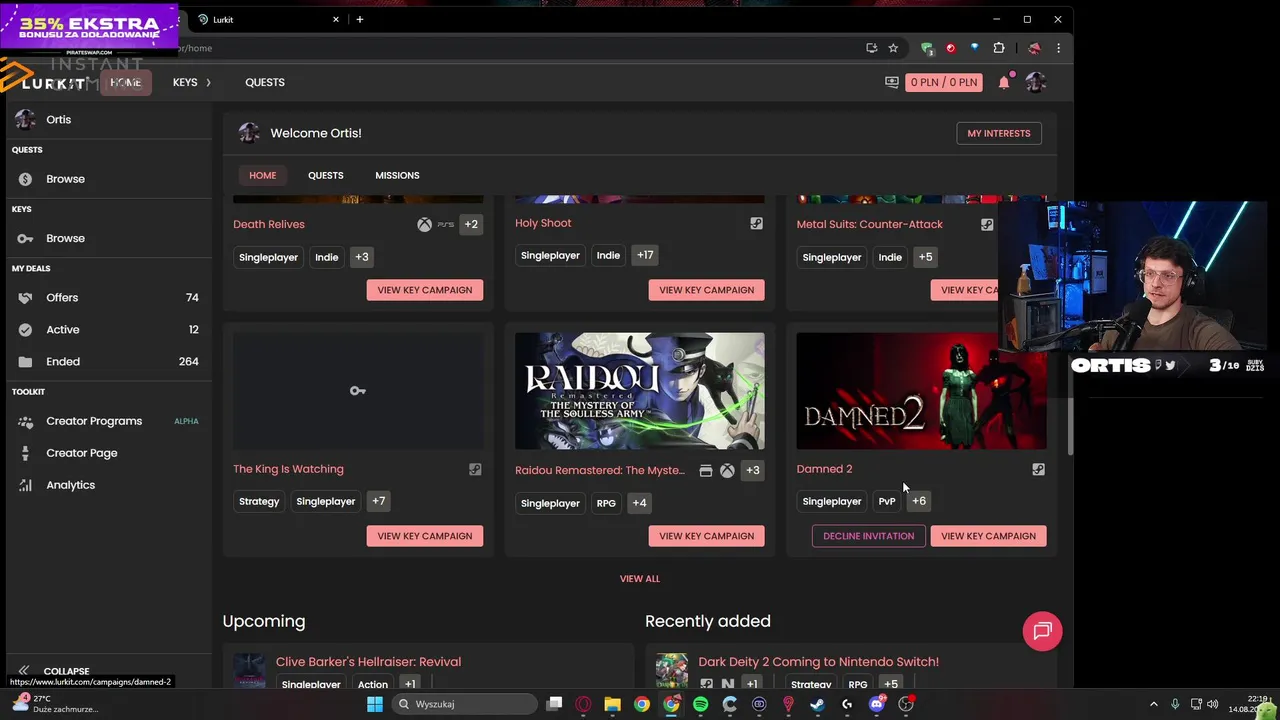
Task: Click the green shield extension icon
Action: [x=927, y=48]
